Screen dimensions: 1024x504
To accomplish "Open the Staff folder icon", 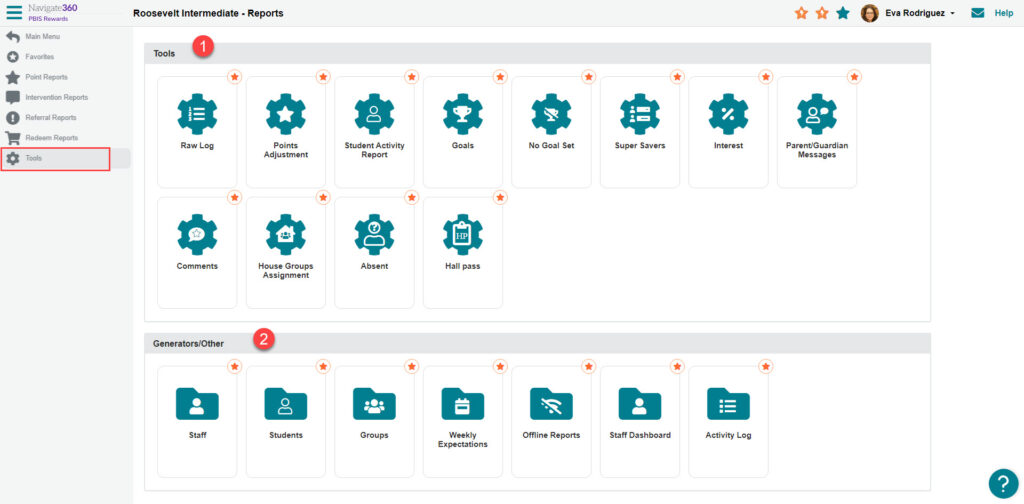I will [197, 404].
